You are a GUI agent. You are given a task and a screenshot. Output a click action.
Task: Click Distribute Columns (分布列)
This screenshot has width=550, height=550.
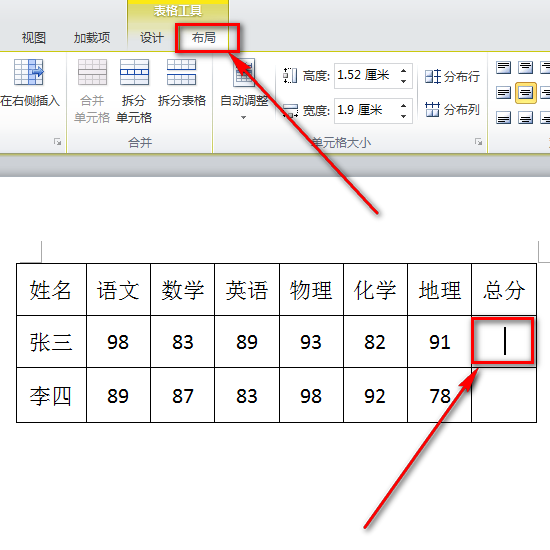(452, 109)
